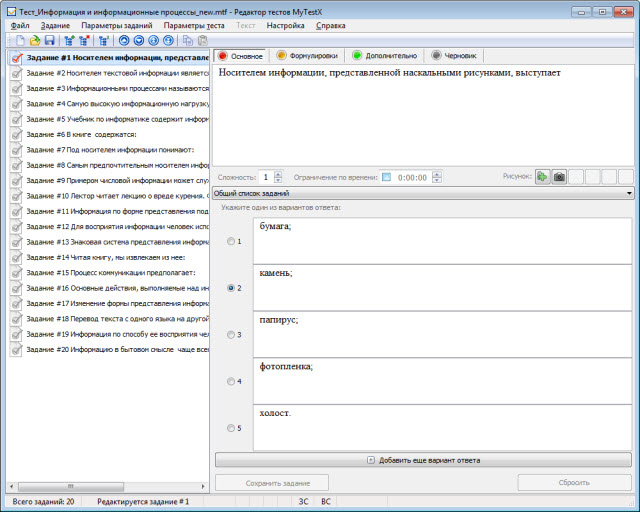The height and width of the screenshot is (512, 640).
Task: Open a test file with the folder icon
Action: click(x=35, y=41)
